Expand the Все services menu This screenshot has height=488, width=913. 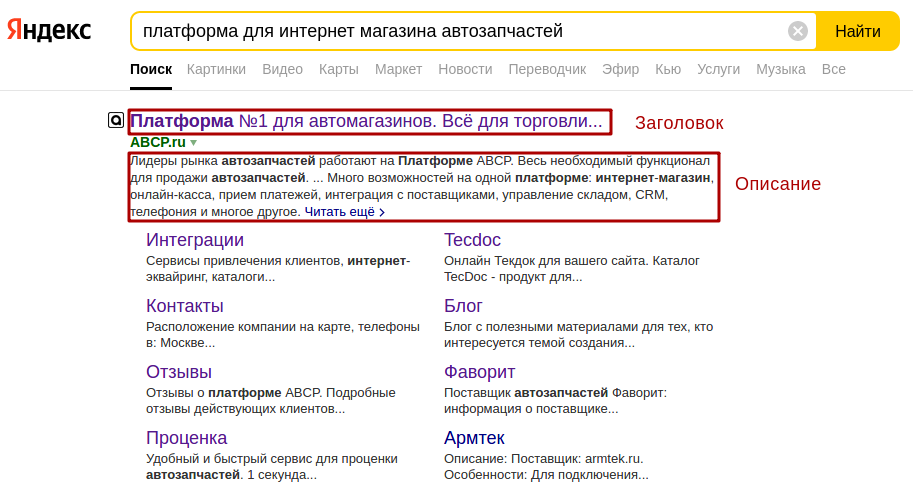pos(833,69)
